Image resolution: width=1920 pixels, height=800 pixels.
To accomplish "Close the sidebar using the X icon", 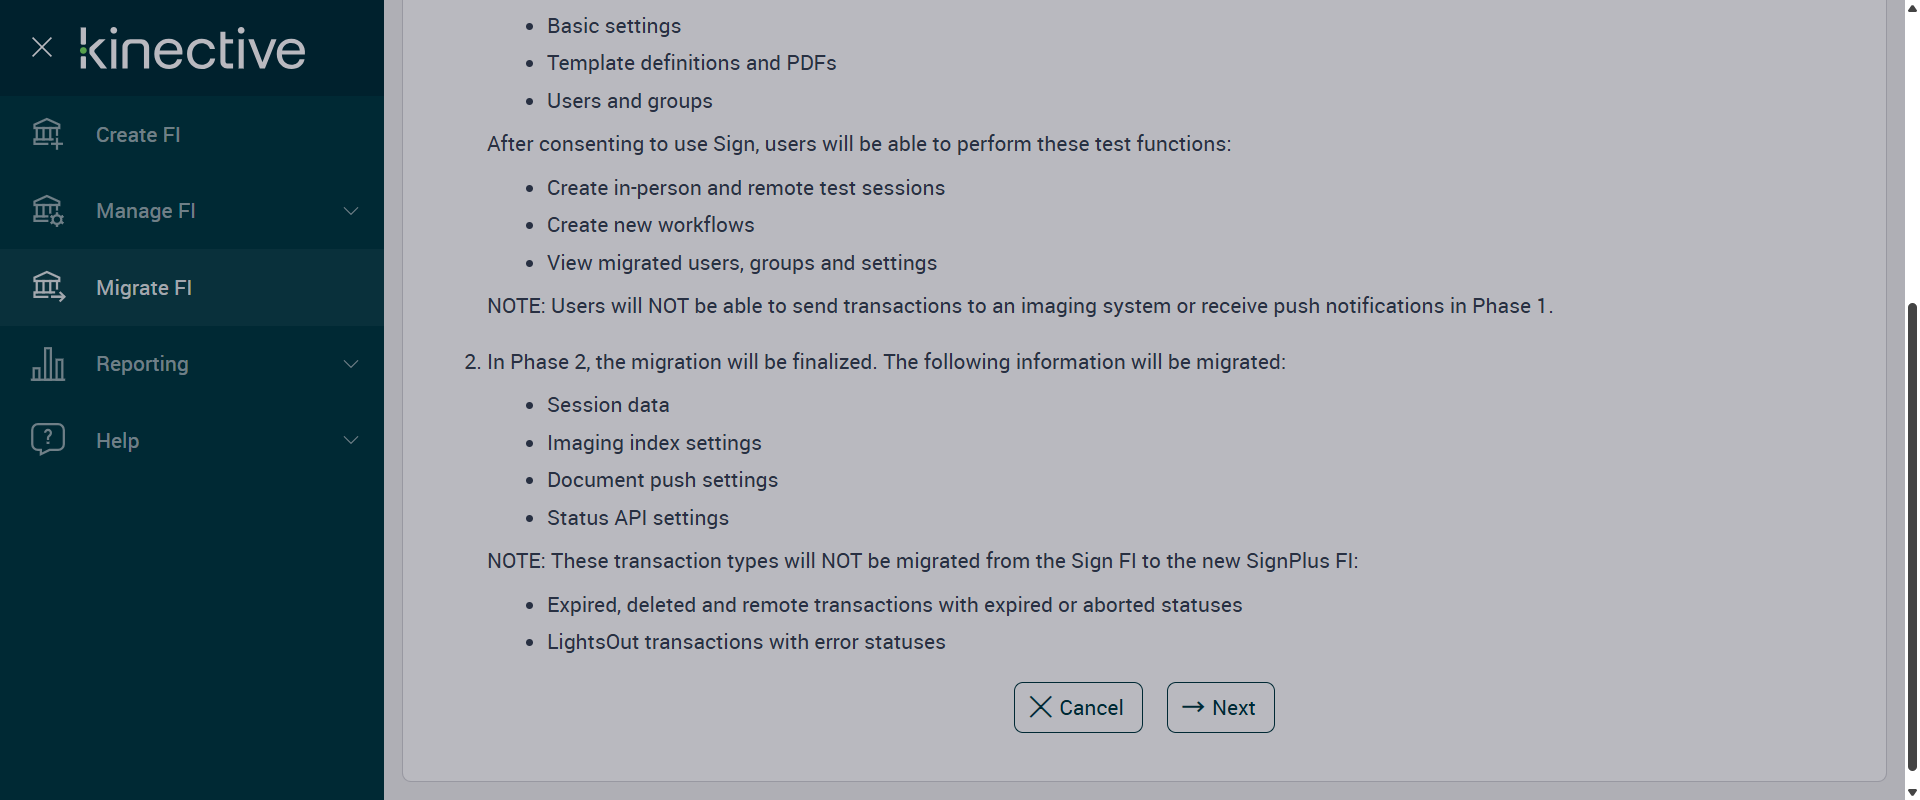I will 42,47.
